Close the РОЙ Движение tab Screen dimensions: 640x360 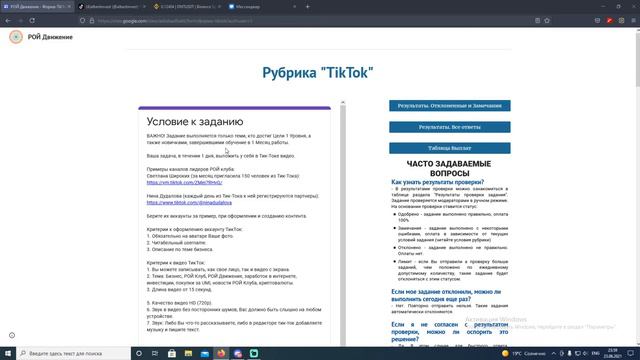click(x=69, y=7)
